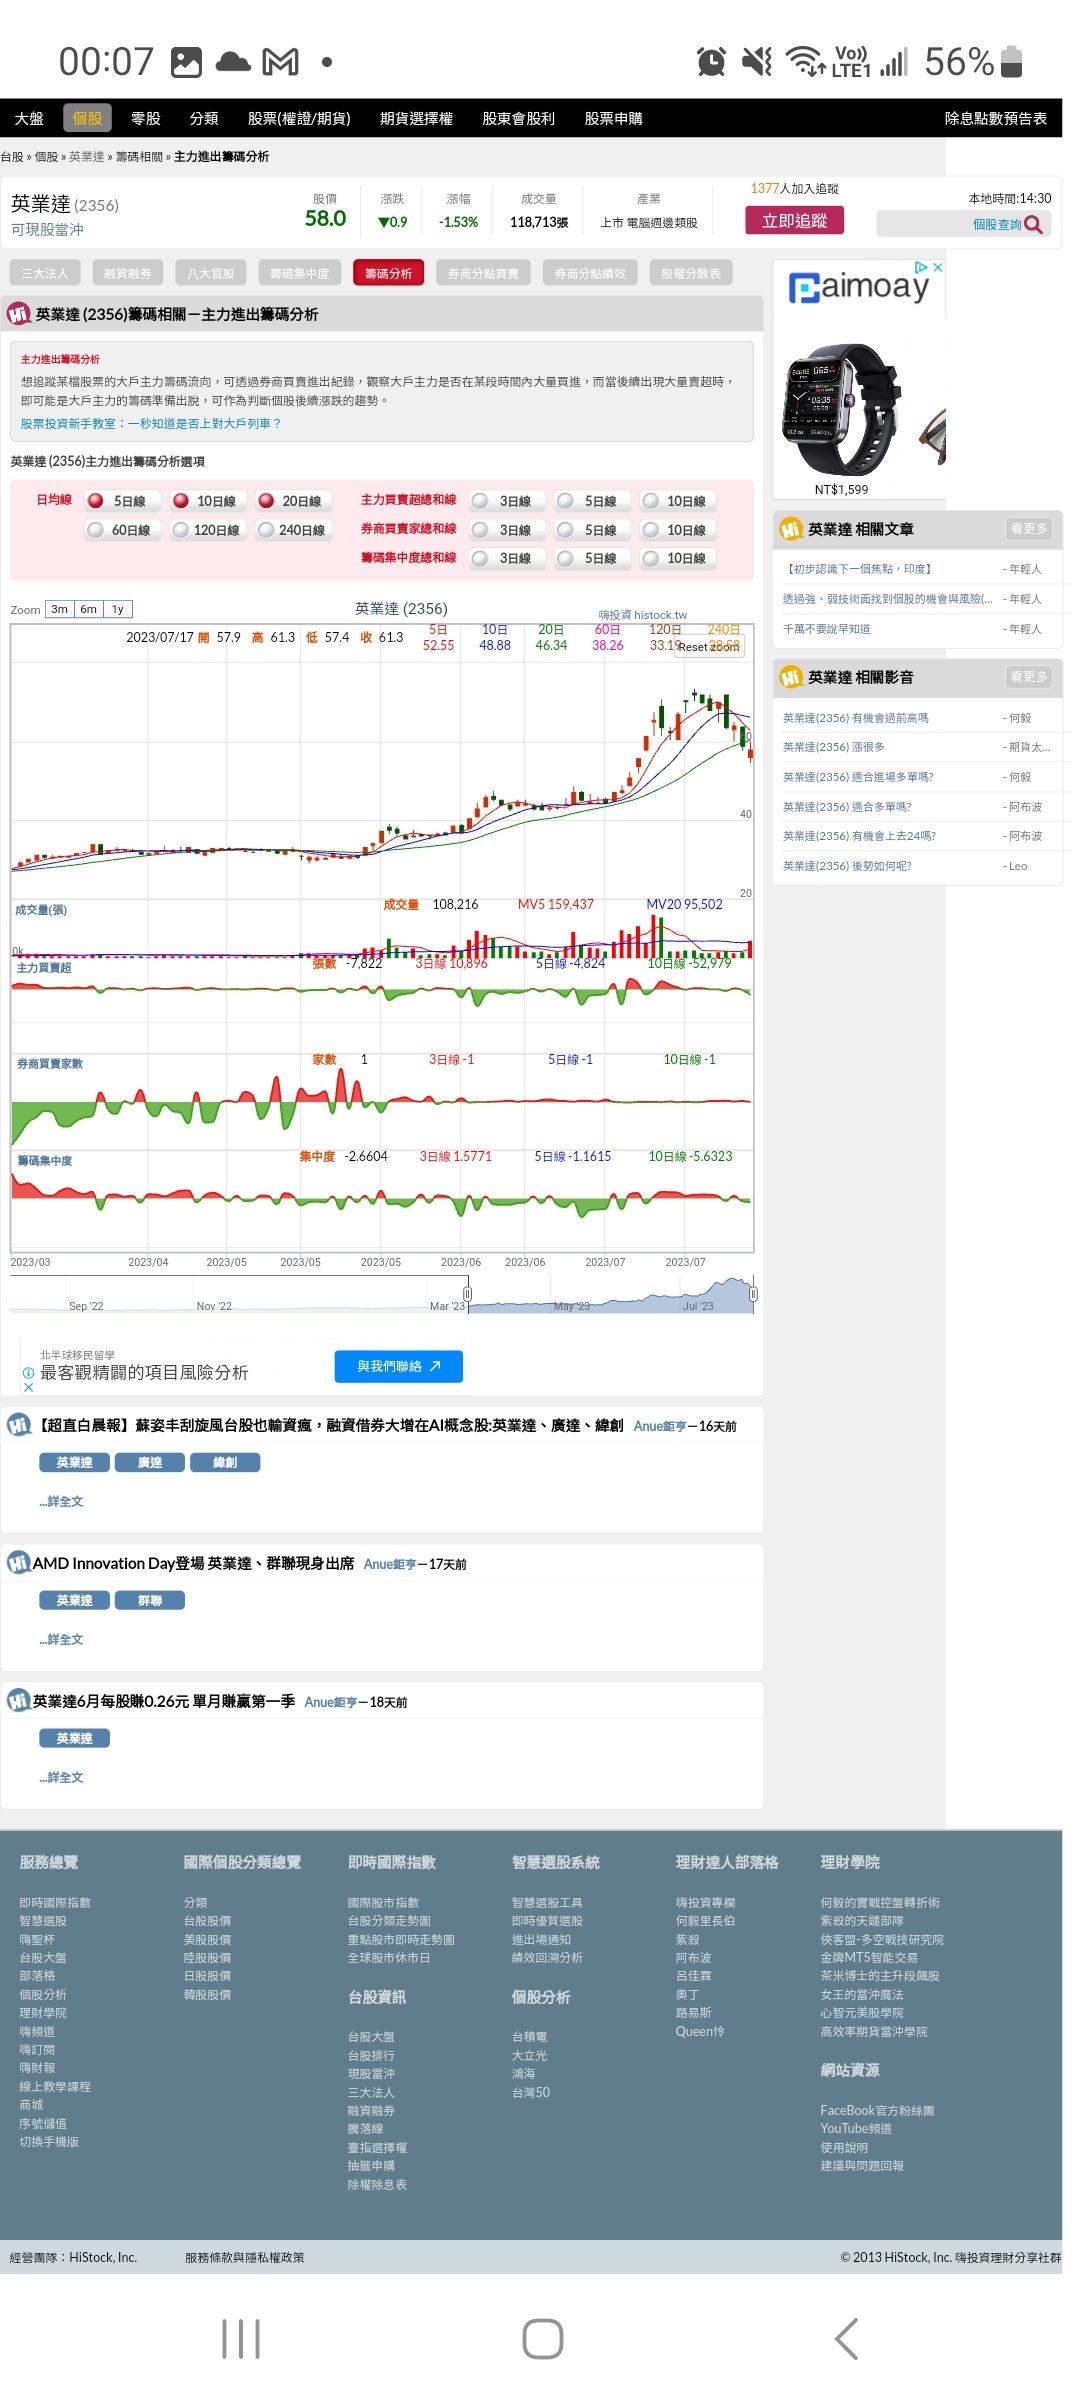This screenshot has width=1080, height=2400.
Task: Open 服務條款與隱私權政策 link
Action: point(244,2257)
